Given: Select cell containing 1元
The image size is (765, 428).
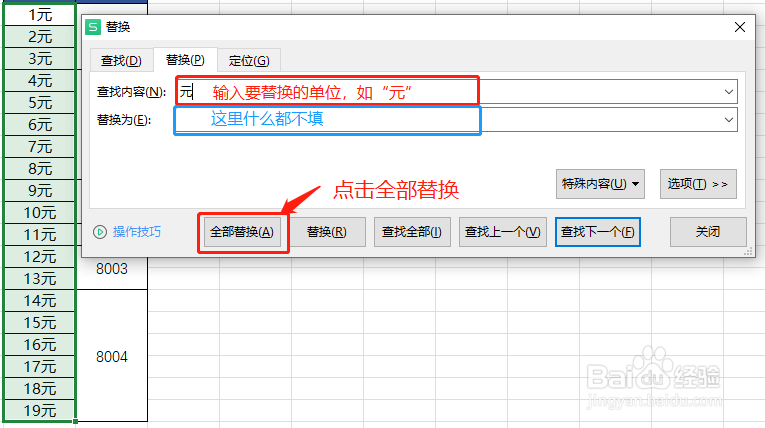Looking at the screenshot, I should tap(40, 15).
